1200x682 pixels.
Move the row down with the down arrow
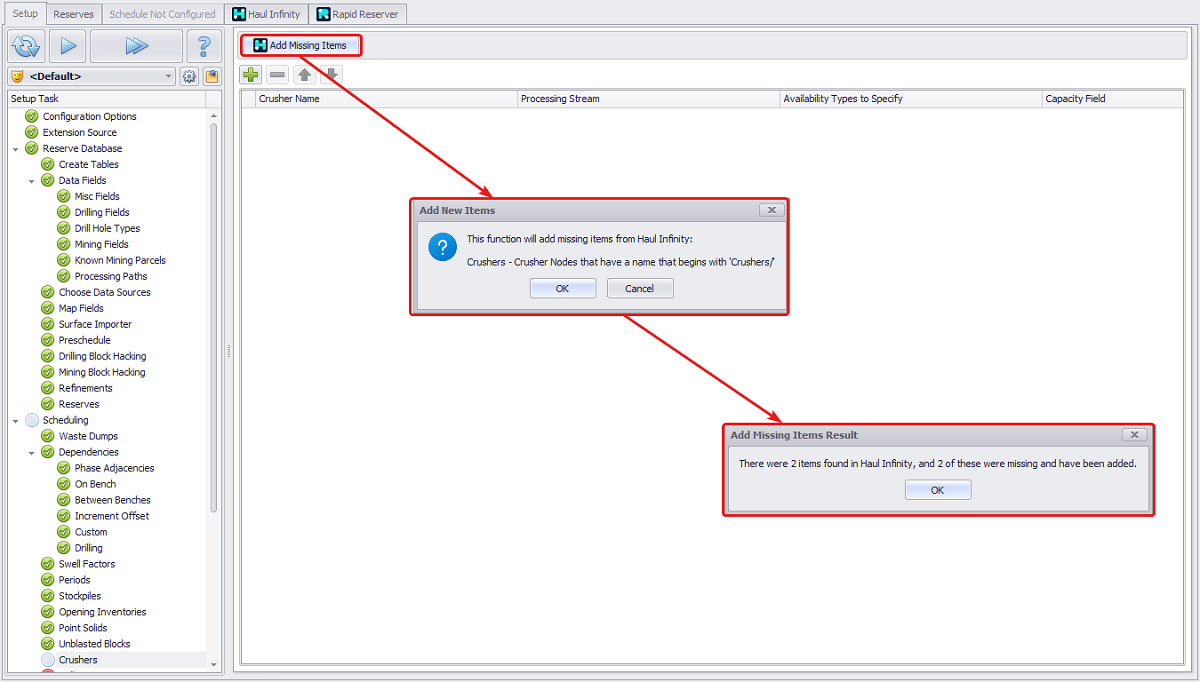(331, 75)
